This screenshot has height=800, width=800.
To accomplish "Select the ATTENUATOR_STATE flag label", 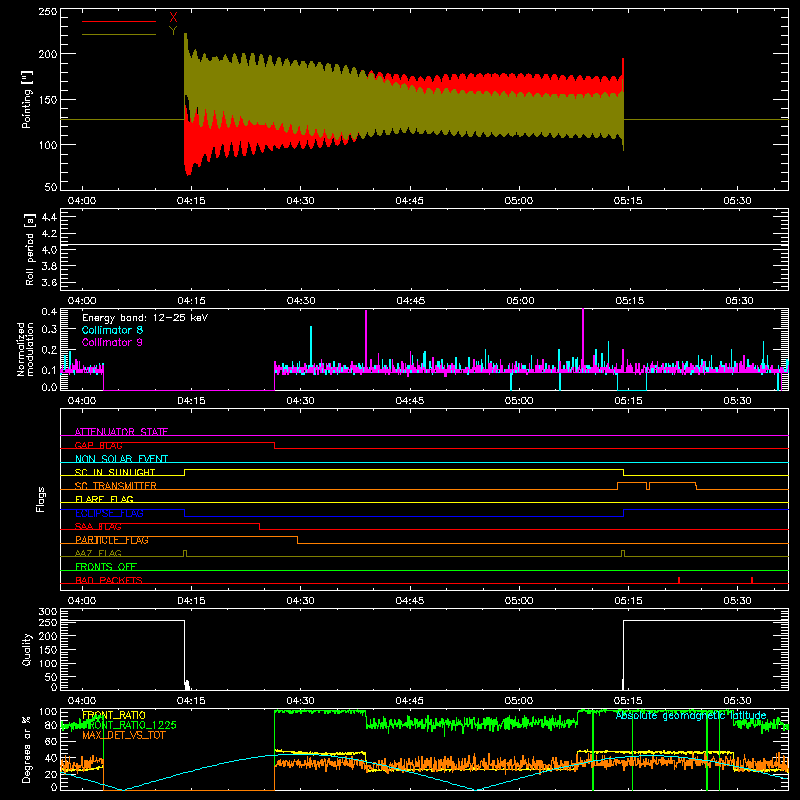I will 121,432.
